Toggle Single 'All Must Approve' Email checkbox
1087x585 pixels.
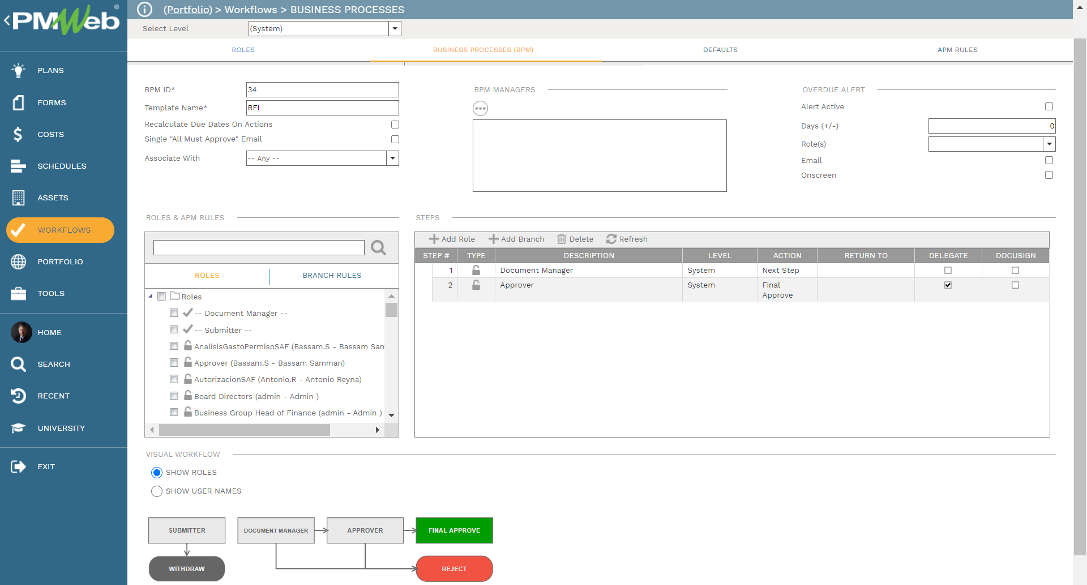point(395,139)
